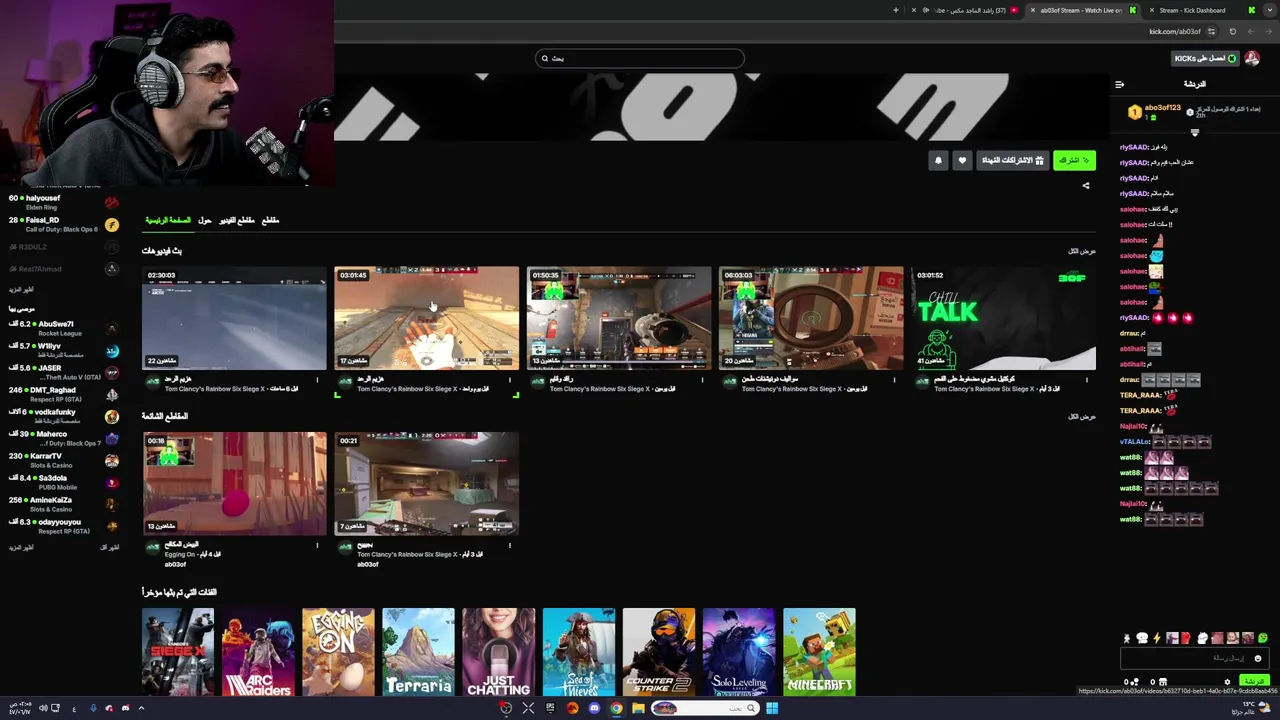Viewport: 1280px width, 720px height.
Task: Click the Kick K icon in the get KICKs button
Action: pyautogui.click(x=1232, y=58)
